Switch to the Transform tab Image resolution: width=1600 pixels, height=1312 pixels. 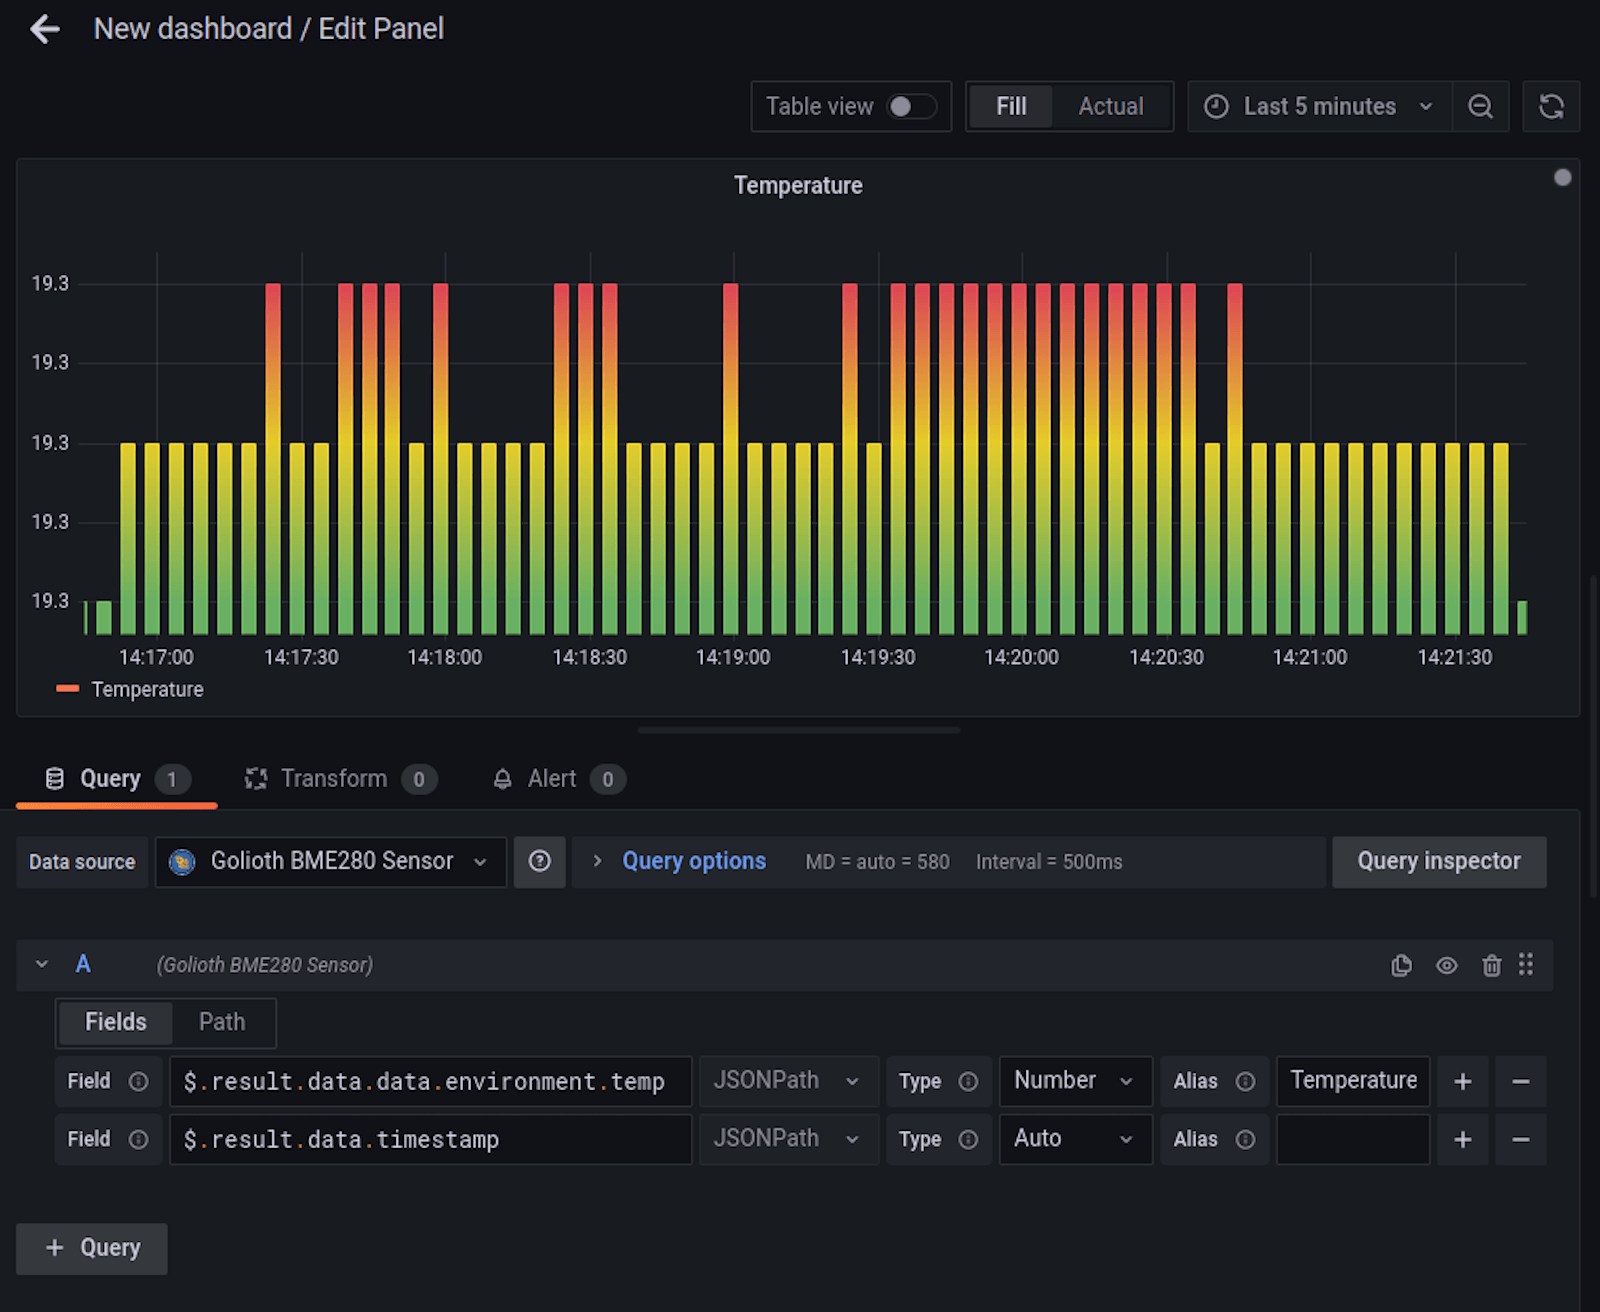pos(335,778)
